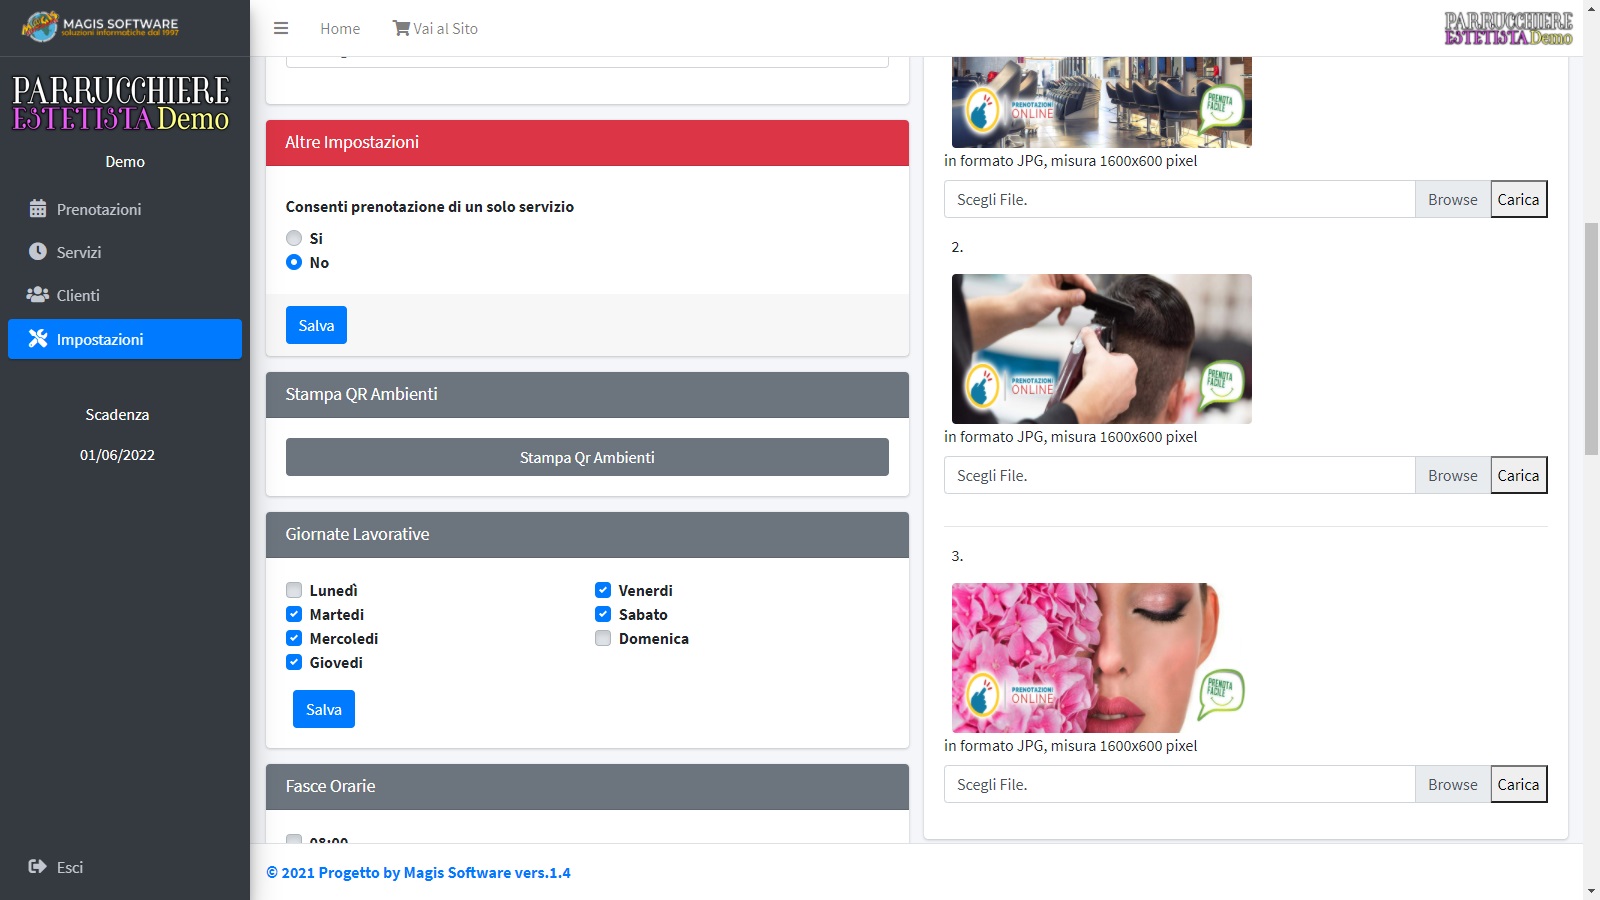This screenshot has width=1600, height=900.
Task: Uncheck Sabato working day
Action: point(603,614)
